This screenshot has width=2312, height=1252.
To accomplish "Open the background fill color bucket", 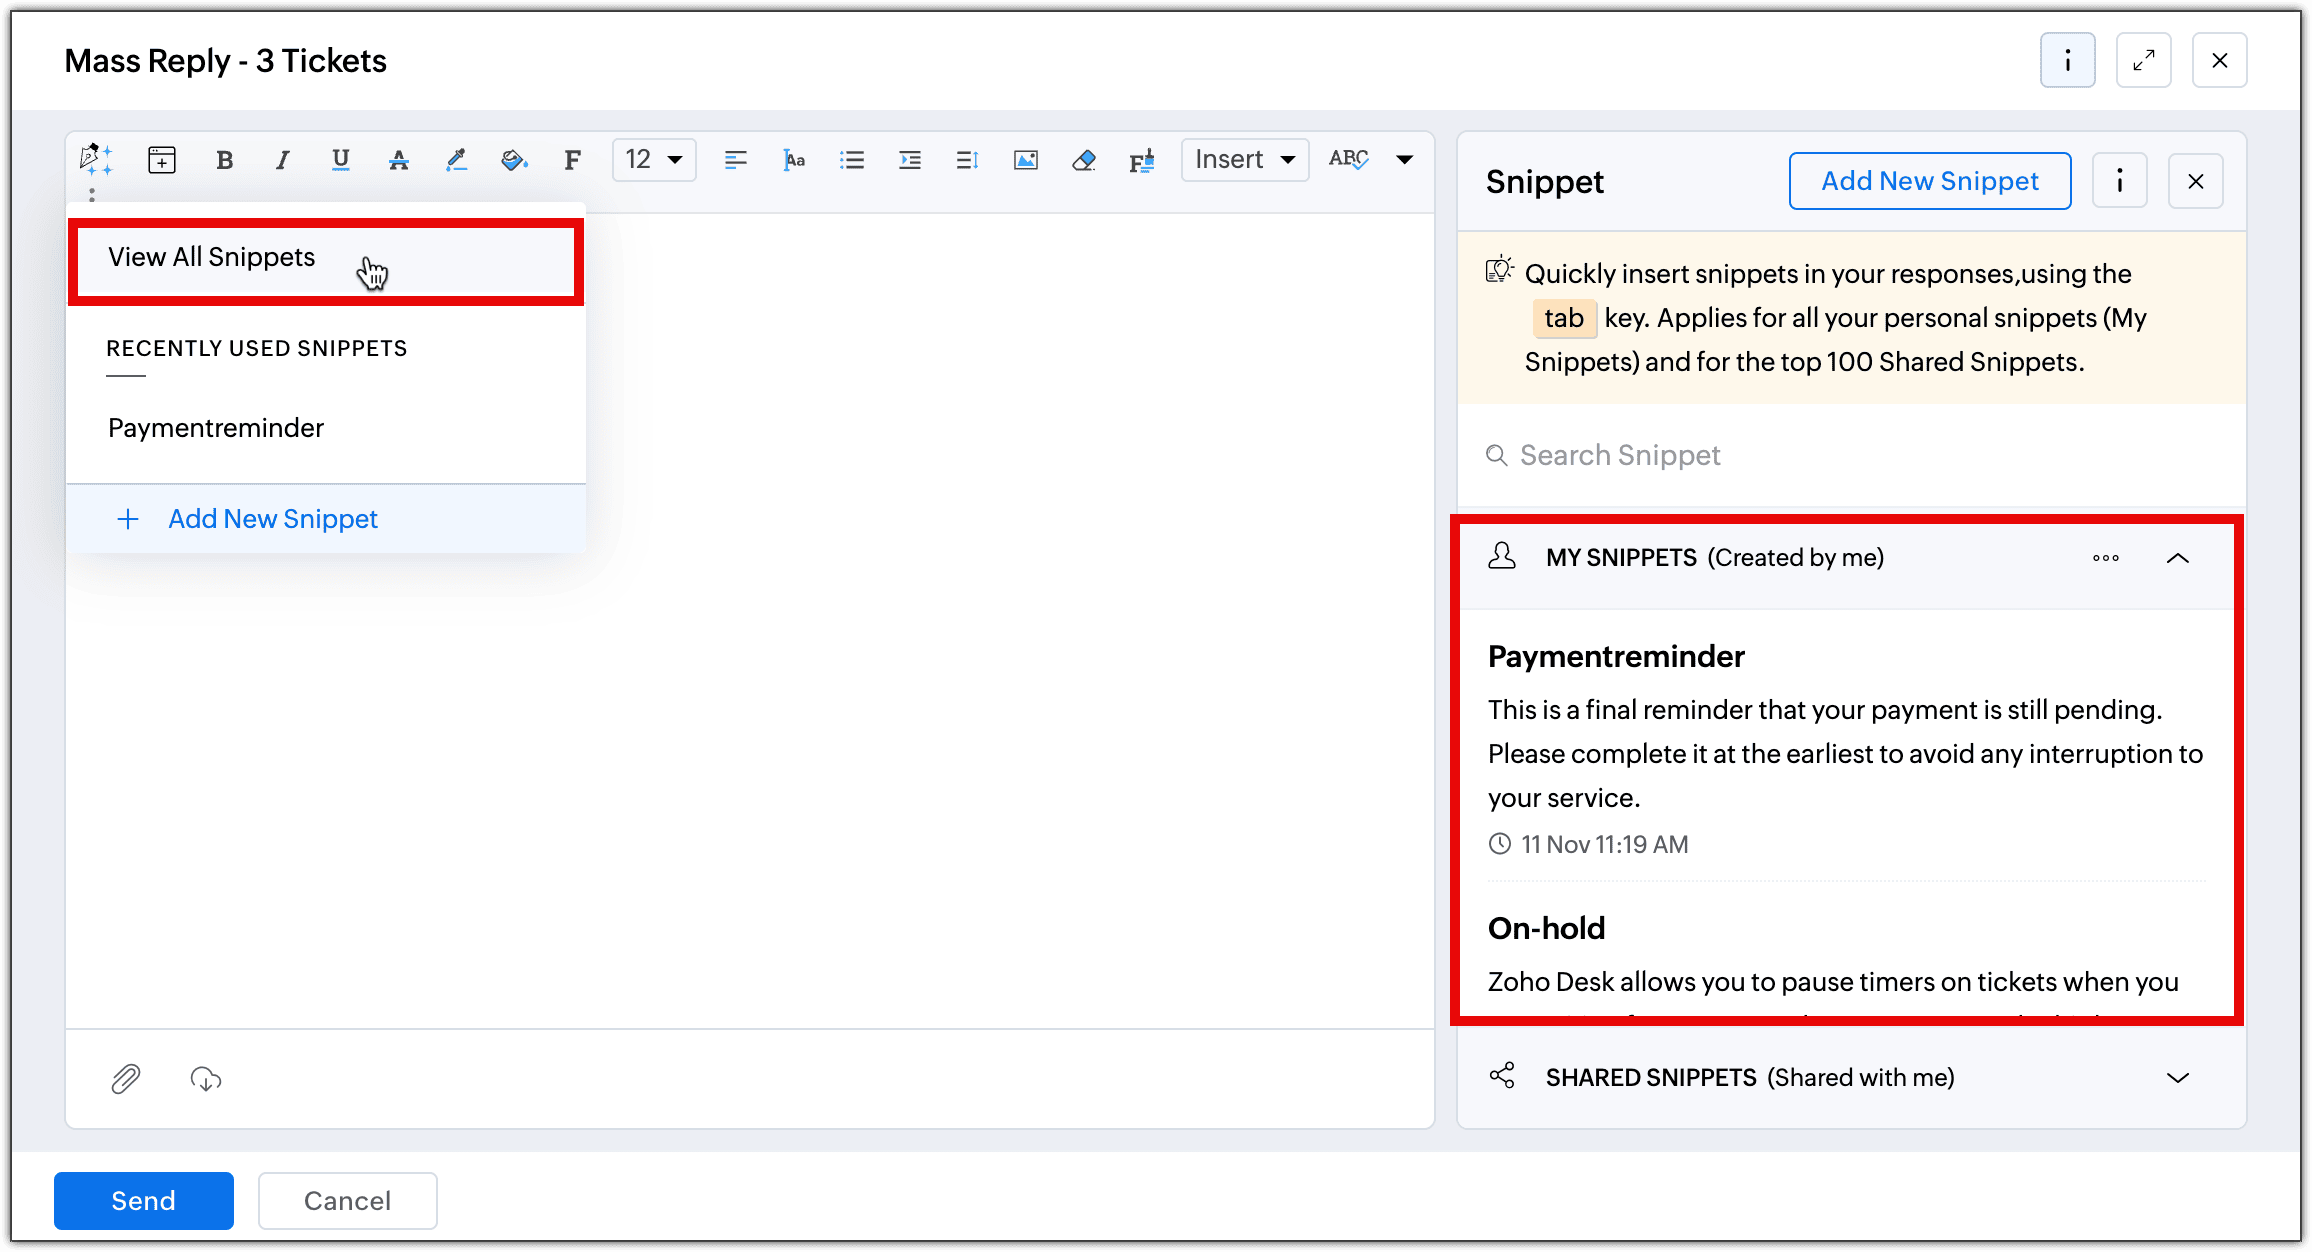I will (x=514, y=160).
